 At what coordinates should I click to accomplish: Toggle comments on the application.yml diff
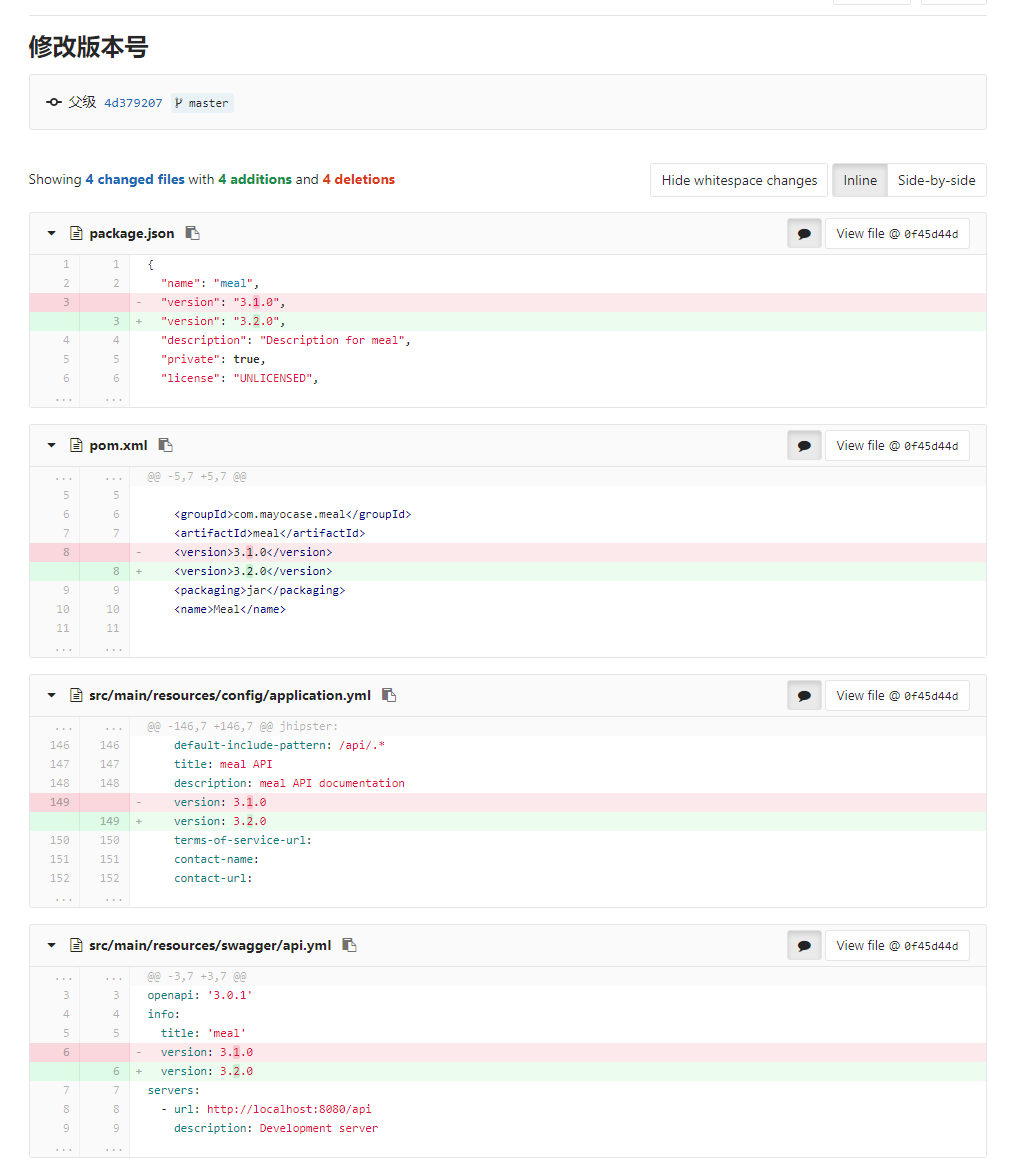804,695
